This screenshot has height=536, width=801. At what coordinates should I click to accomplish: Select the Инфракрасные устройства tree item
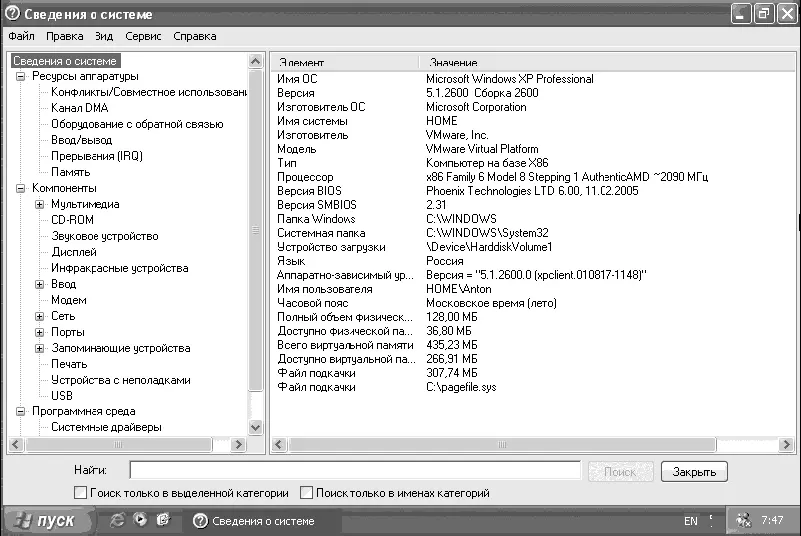coord(120,268)
